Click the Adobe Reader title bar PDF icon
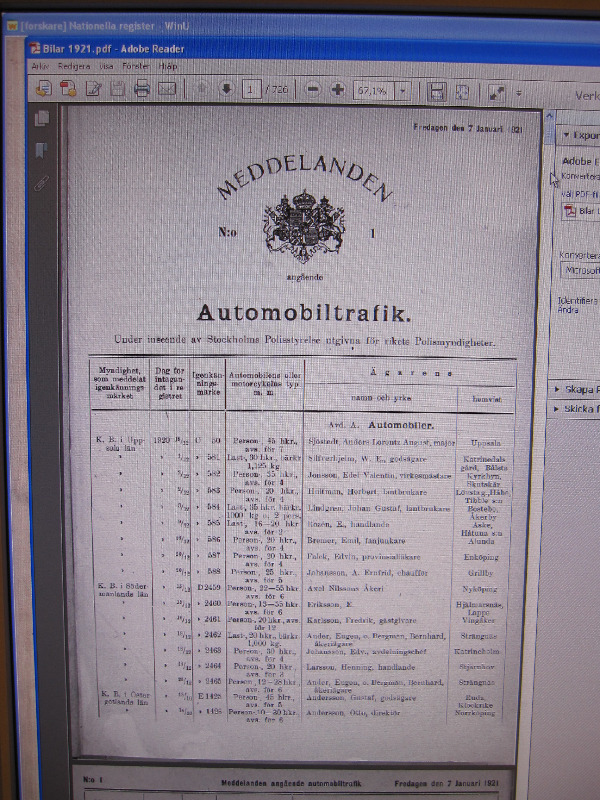600x800 pixels. point(35,48)
